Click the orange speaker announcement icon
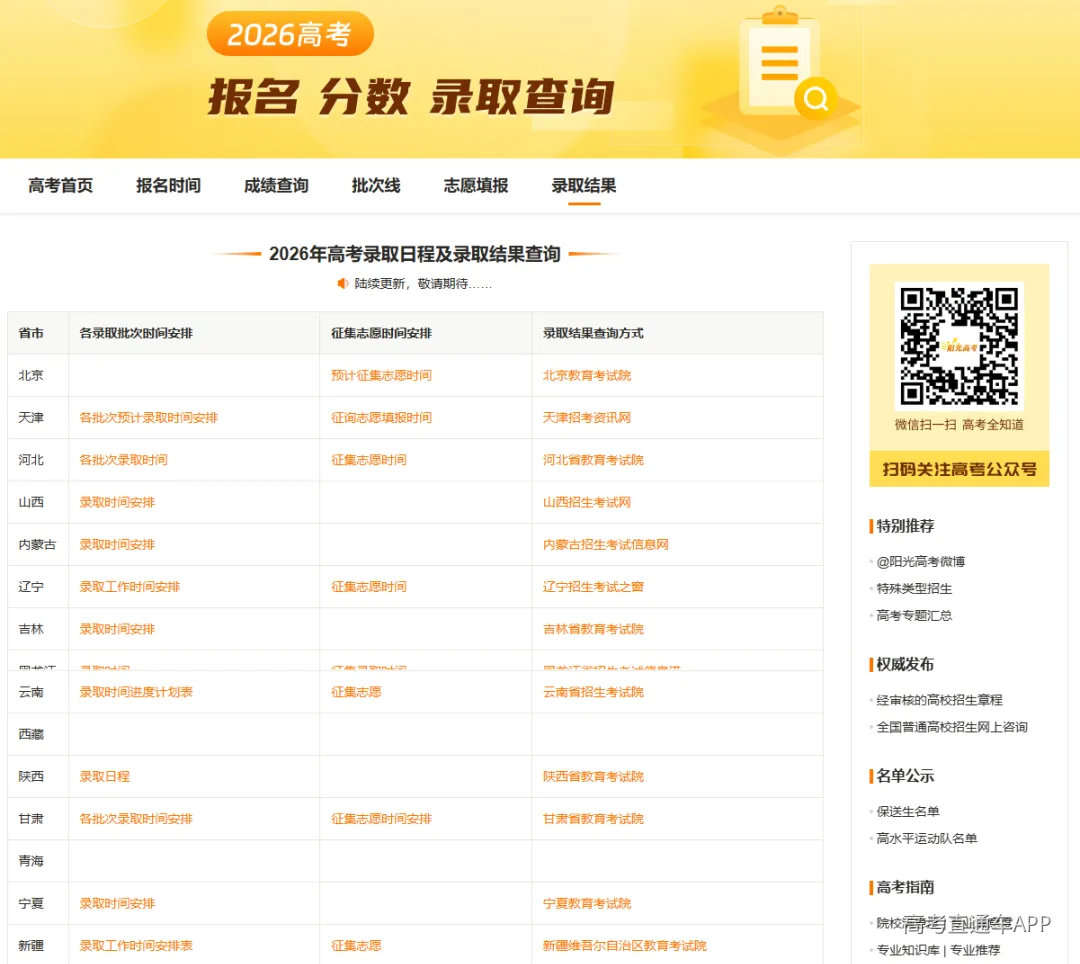 tap(342, 284)
